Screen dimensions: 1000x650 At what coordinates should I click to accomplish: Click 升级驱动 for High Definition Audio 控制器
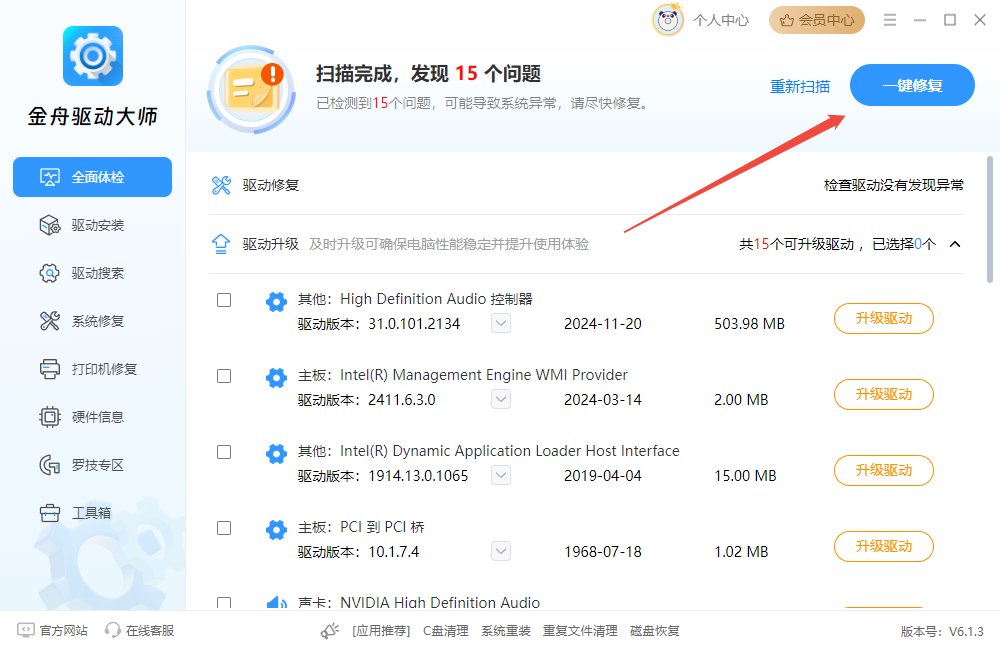point(884,318)
